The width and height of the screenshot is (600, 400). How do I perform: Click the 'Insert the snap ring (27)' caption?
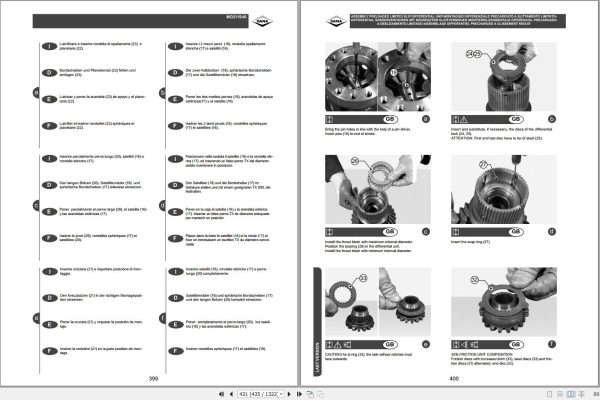pos(470,242)
